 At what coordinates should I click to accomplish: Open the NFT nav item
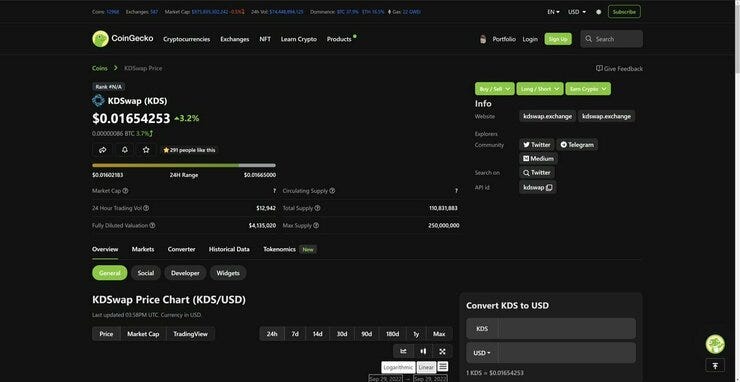pyautogui.click(x=265, y=39)
